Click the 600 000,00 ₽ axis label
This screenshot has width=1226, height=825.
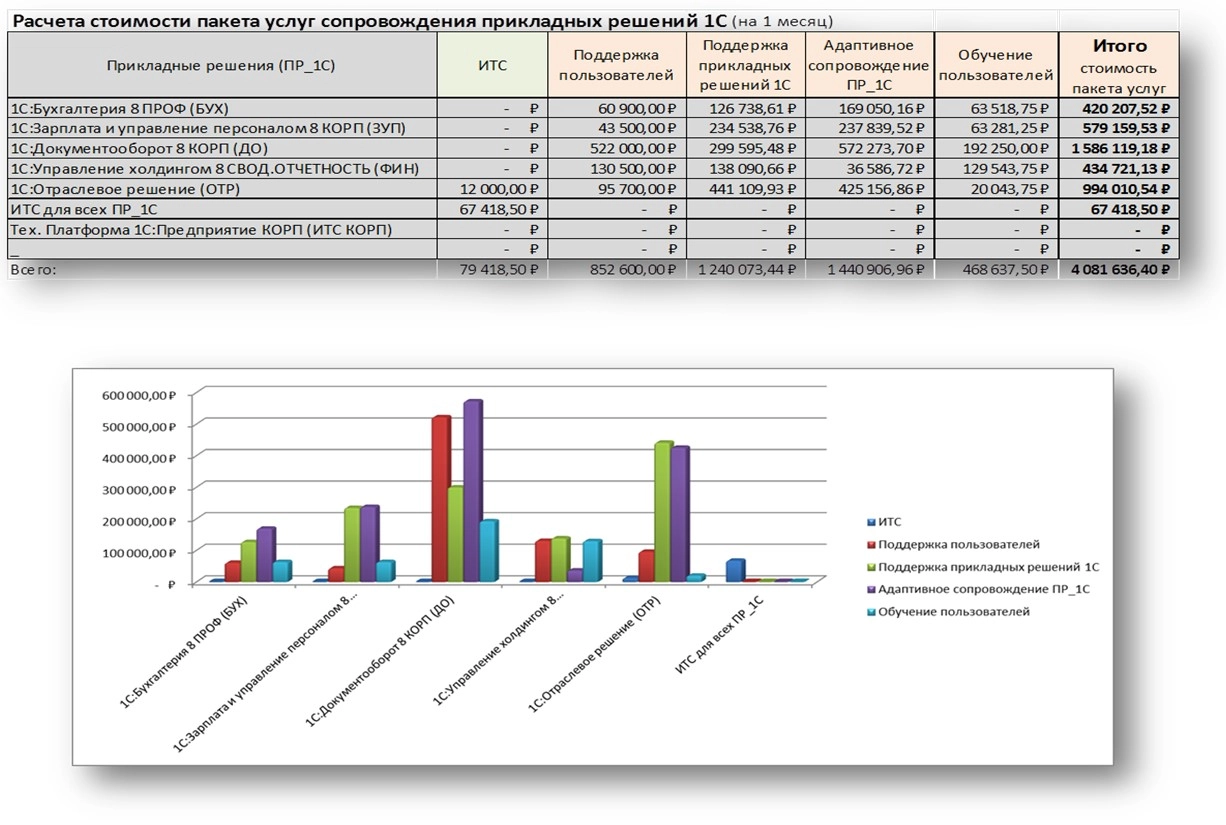(x=138, y=395)
